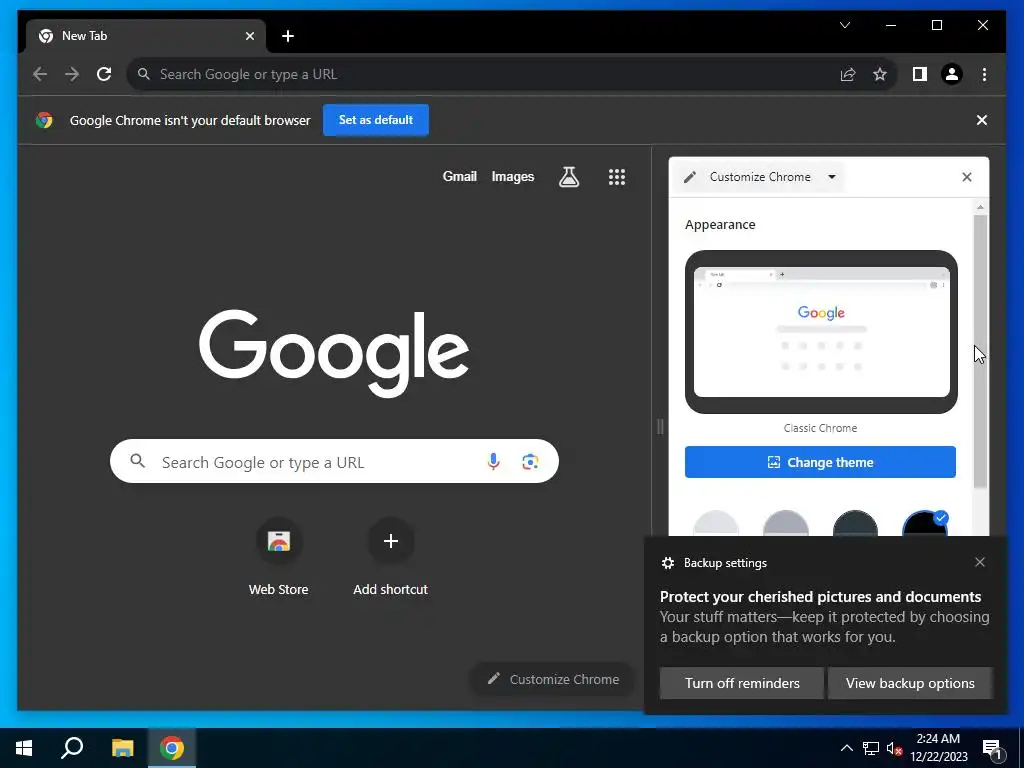
Task: Reload the page with the refresh icon
Action: point(104,74)
